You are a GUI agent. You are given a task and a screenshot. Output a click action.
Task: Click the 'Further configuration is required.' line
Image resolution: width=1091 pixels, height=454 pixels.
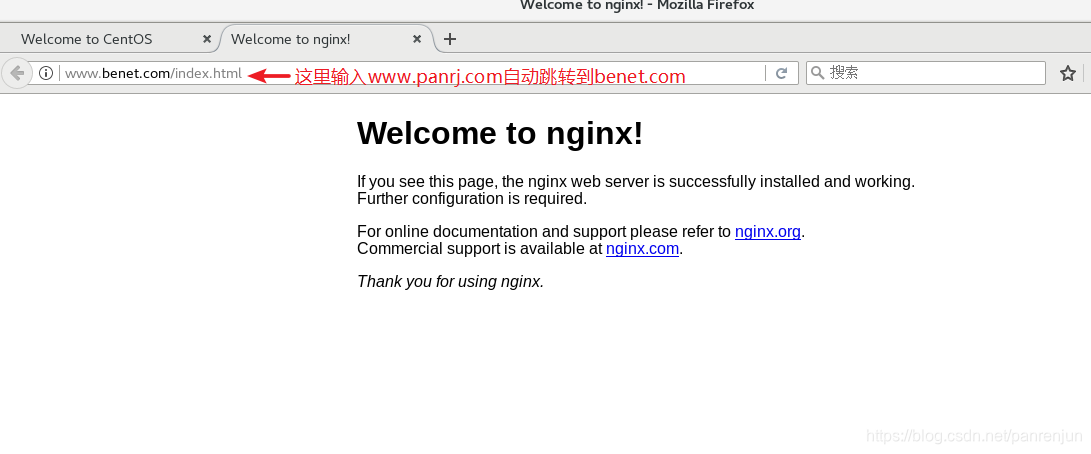pyautogui.click(x=472, y=198)
